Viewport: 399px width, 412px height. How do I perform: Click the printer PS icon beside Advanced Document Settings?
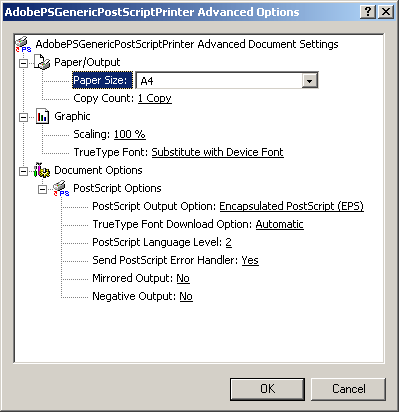click(x=23, y=45)
